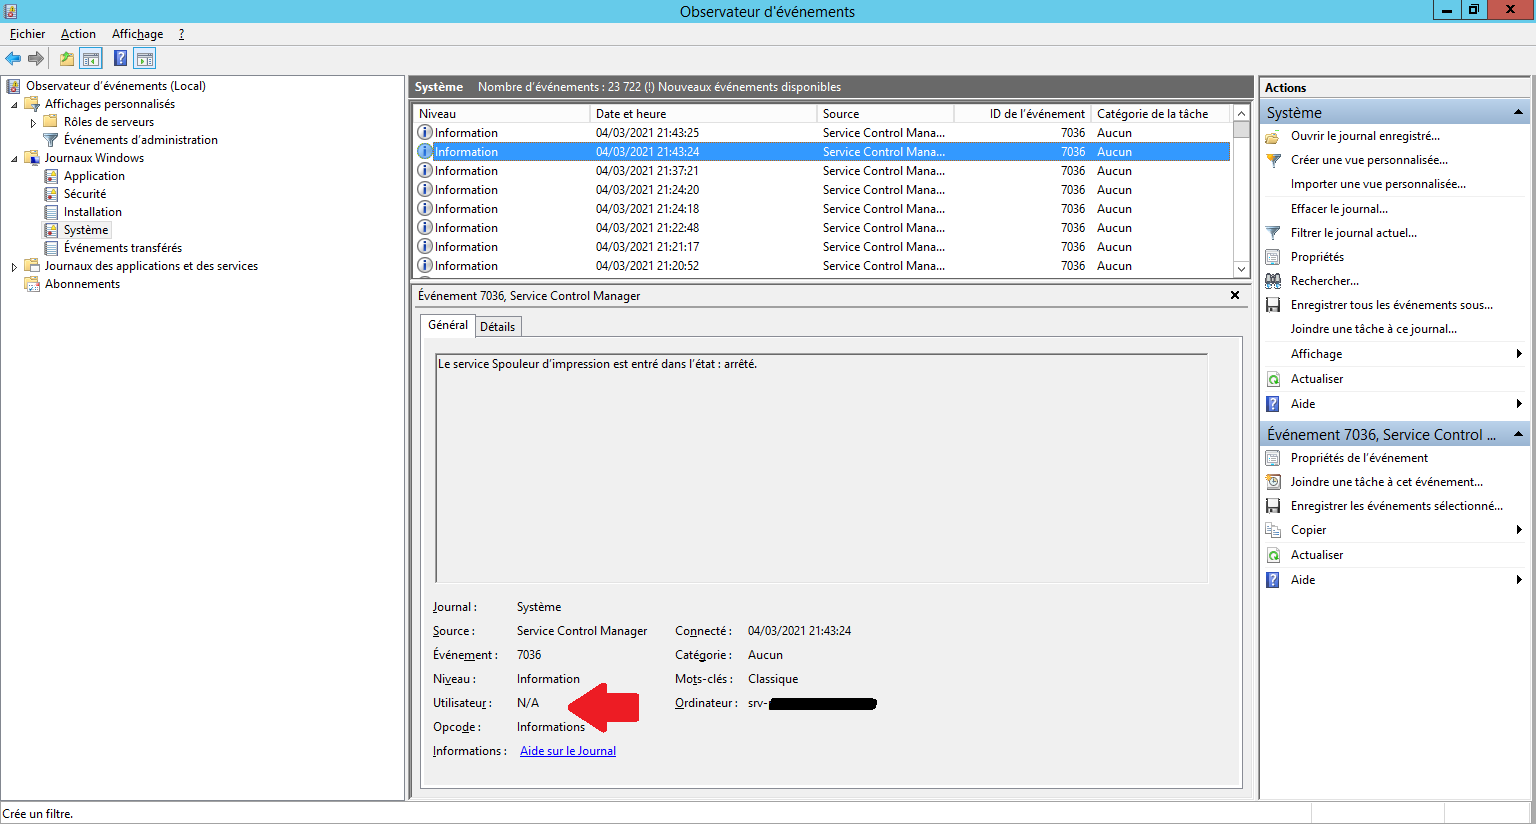1536x824 pixels.
Task: Expand Journaux des applications et des services
Action: pos(14,267)
